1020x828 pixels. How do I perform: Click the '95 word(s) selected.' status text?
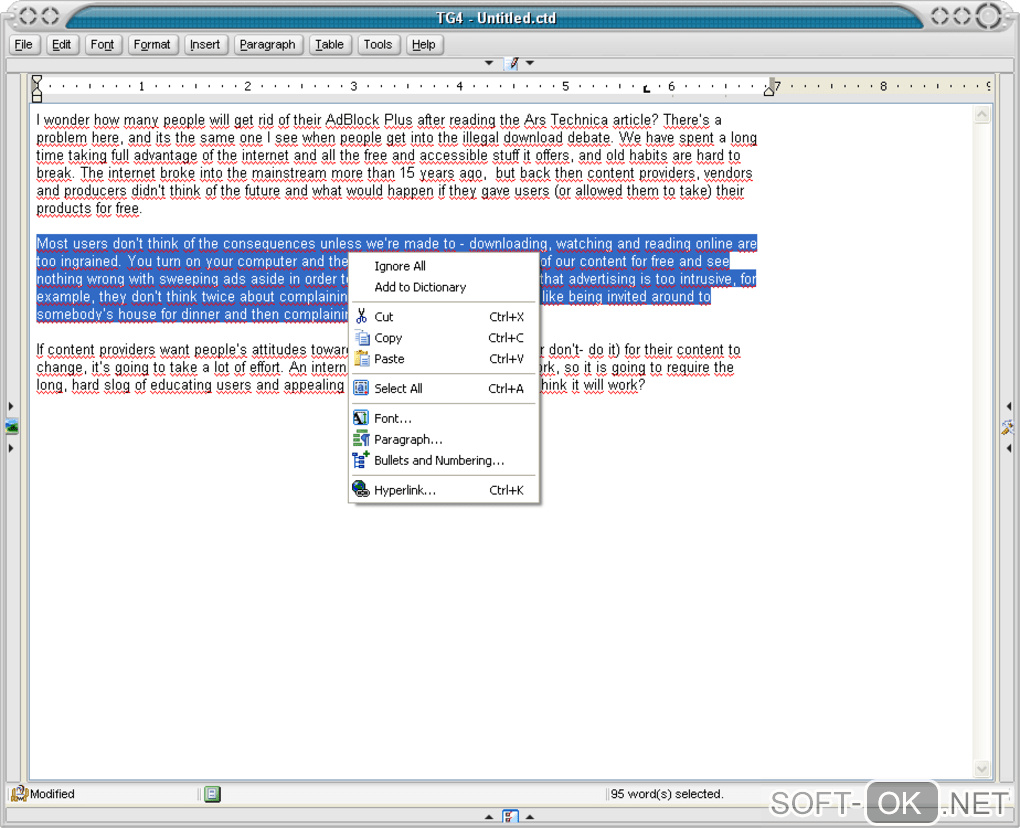(x=667, y=794)
